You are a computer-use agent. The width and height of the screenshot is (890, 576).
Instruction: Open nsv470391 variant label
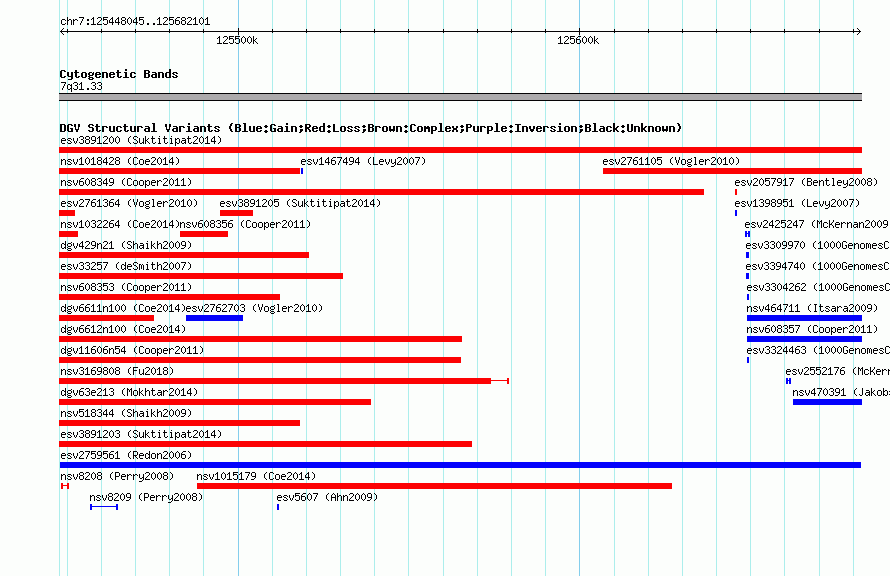click(841, 392)
